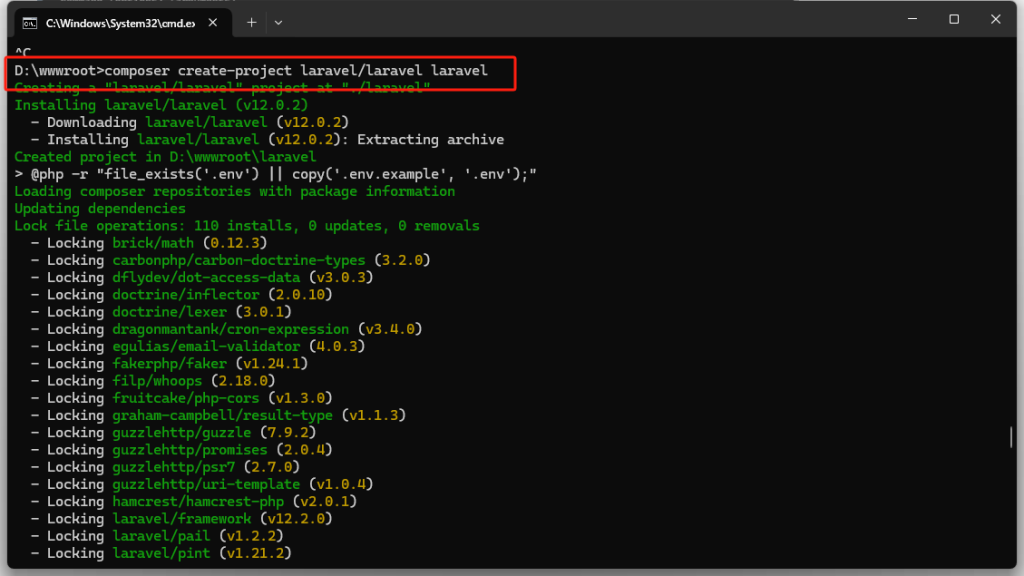Image resolution: width=1024 pixels, height=576 pixels.
Task: Click version (v12.2.0) of laravel/framework
Action: 296,519
